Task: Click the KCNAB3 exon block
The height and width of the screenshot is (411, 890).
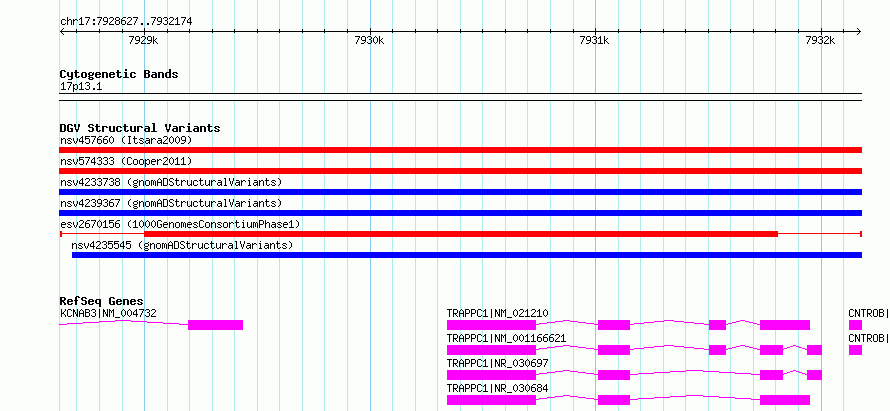Action: [x=216, y=325]
